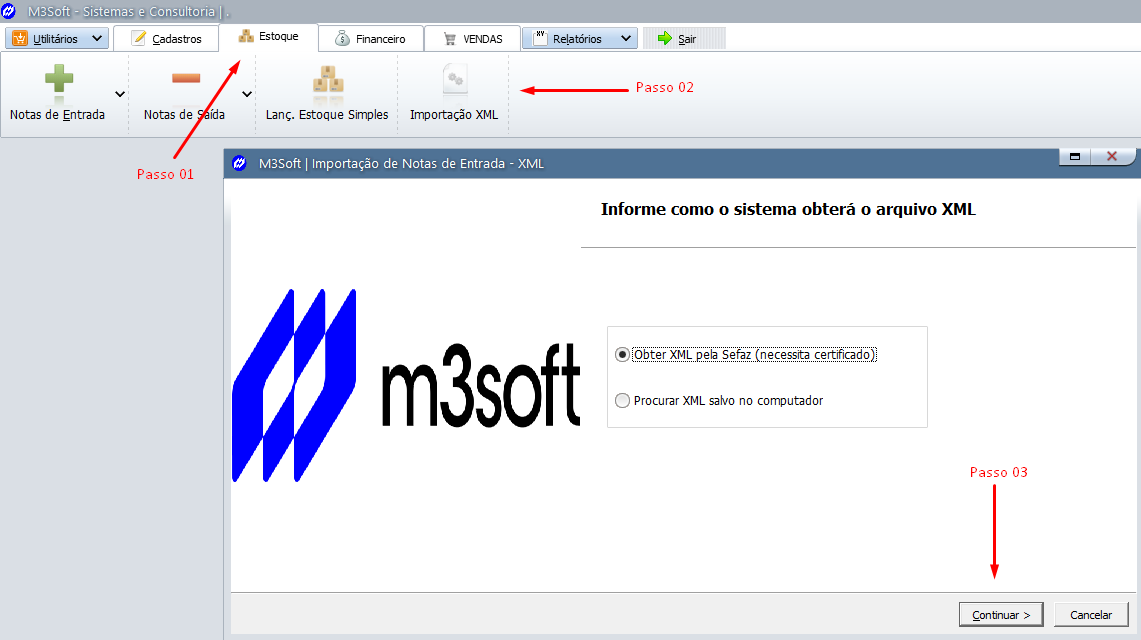Click the Lanç. Estoque Simples label
The image size is (1141, 640).
(327, 115)
